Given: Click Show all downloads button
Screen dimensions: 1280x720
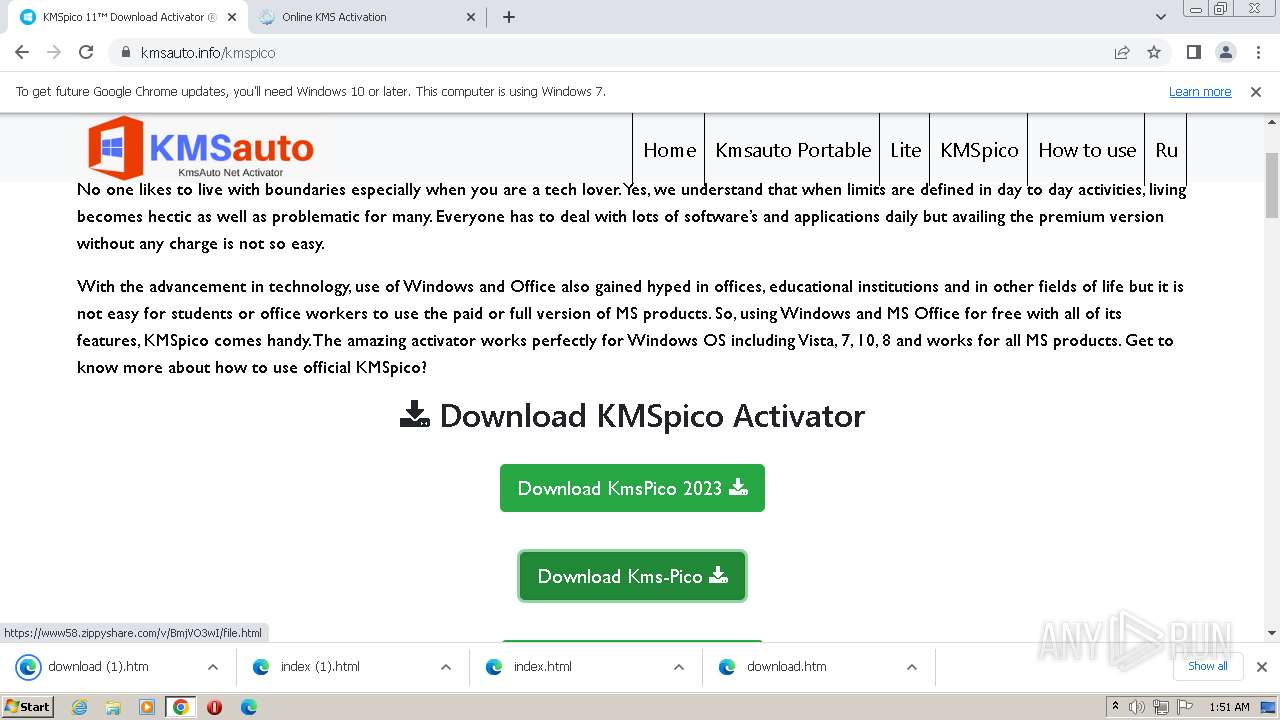Looking at the screenshot, I should 1207,666.
